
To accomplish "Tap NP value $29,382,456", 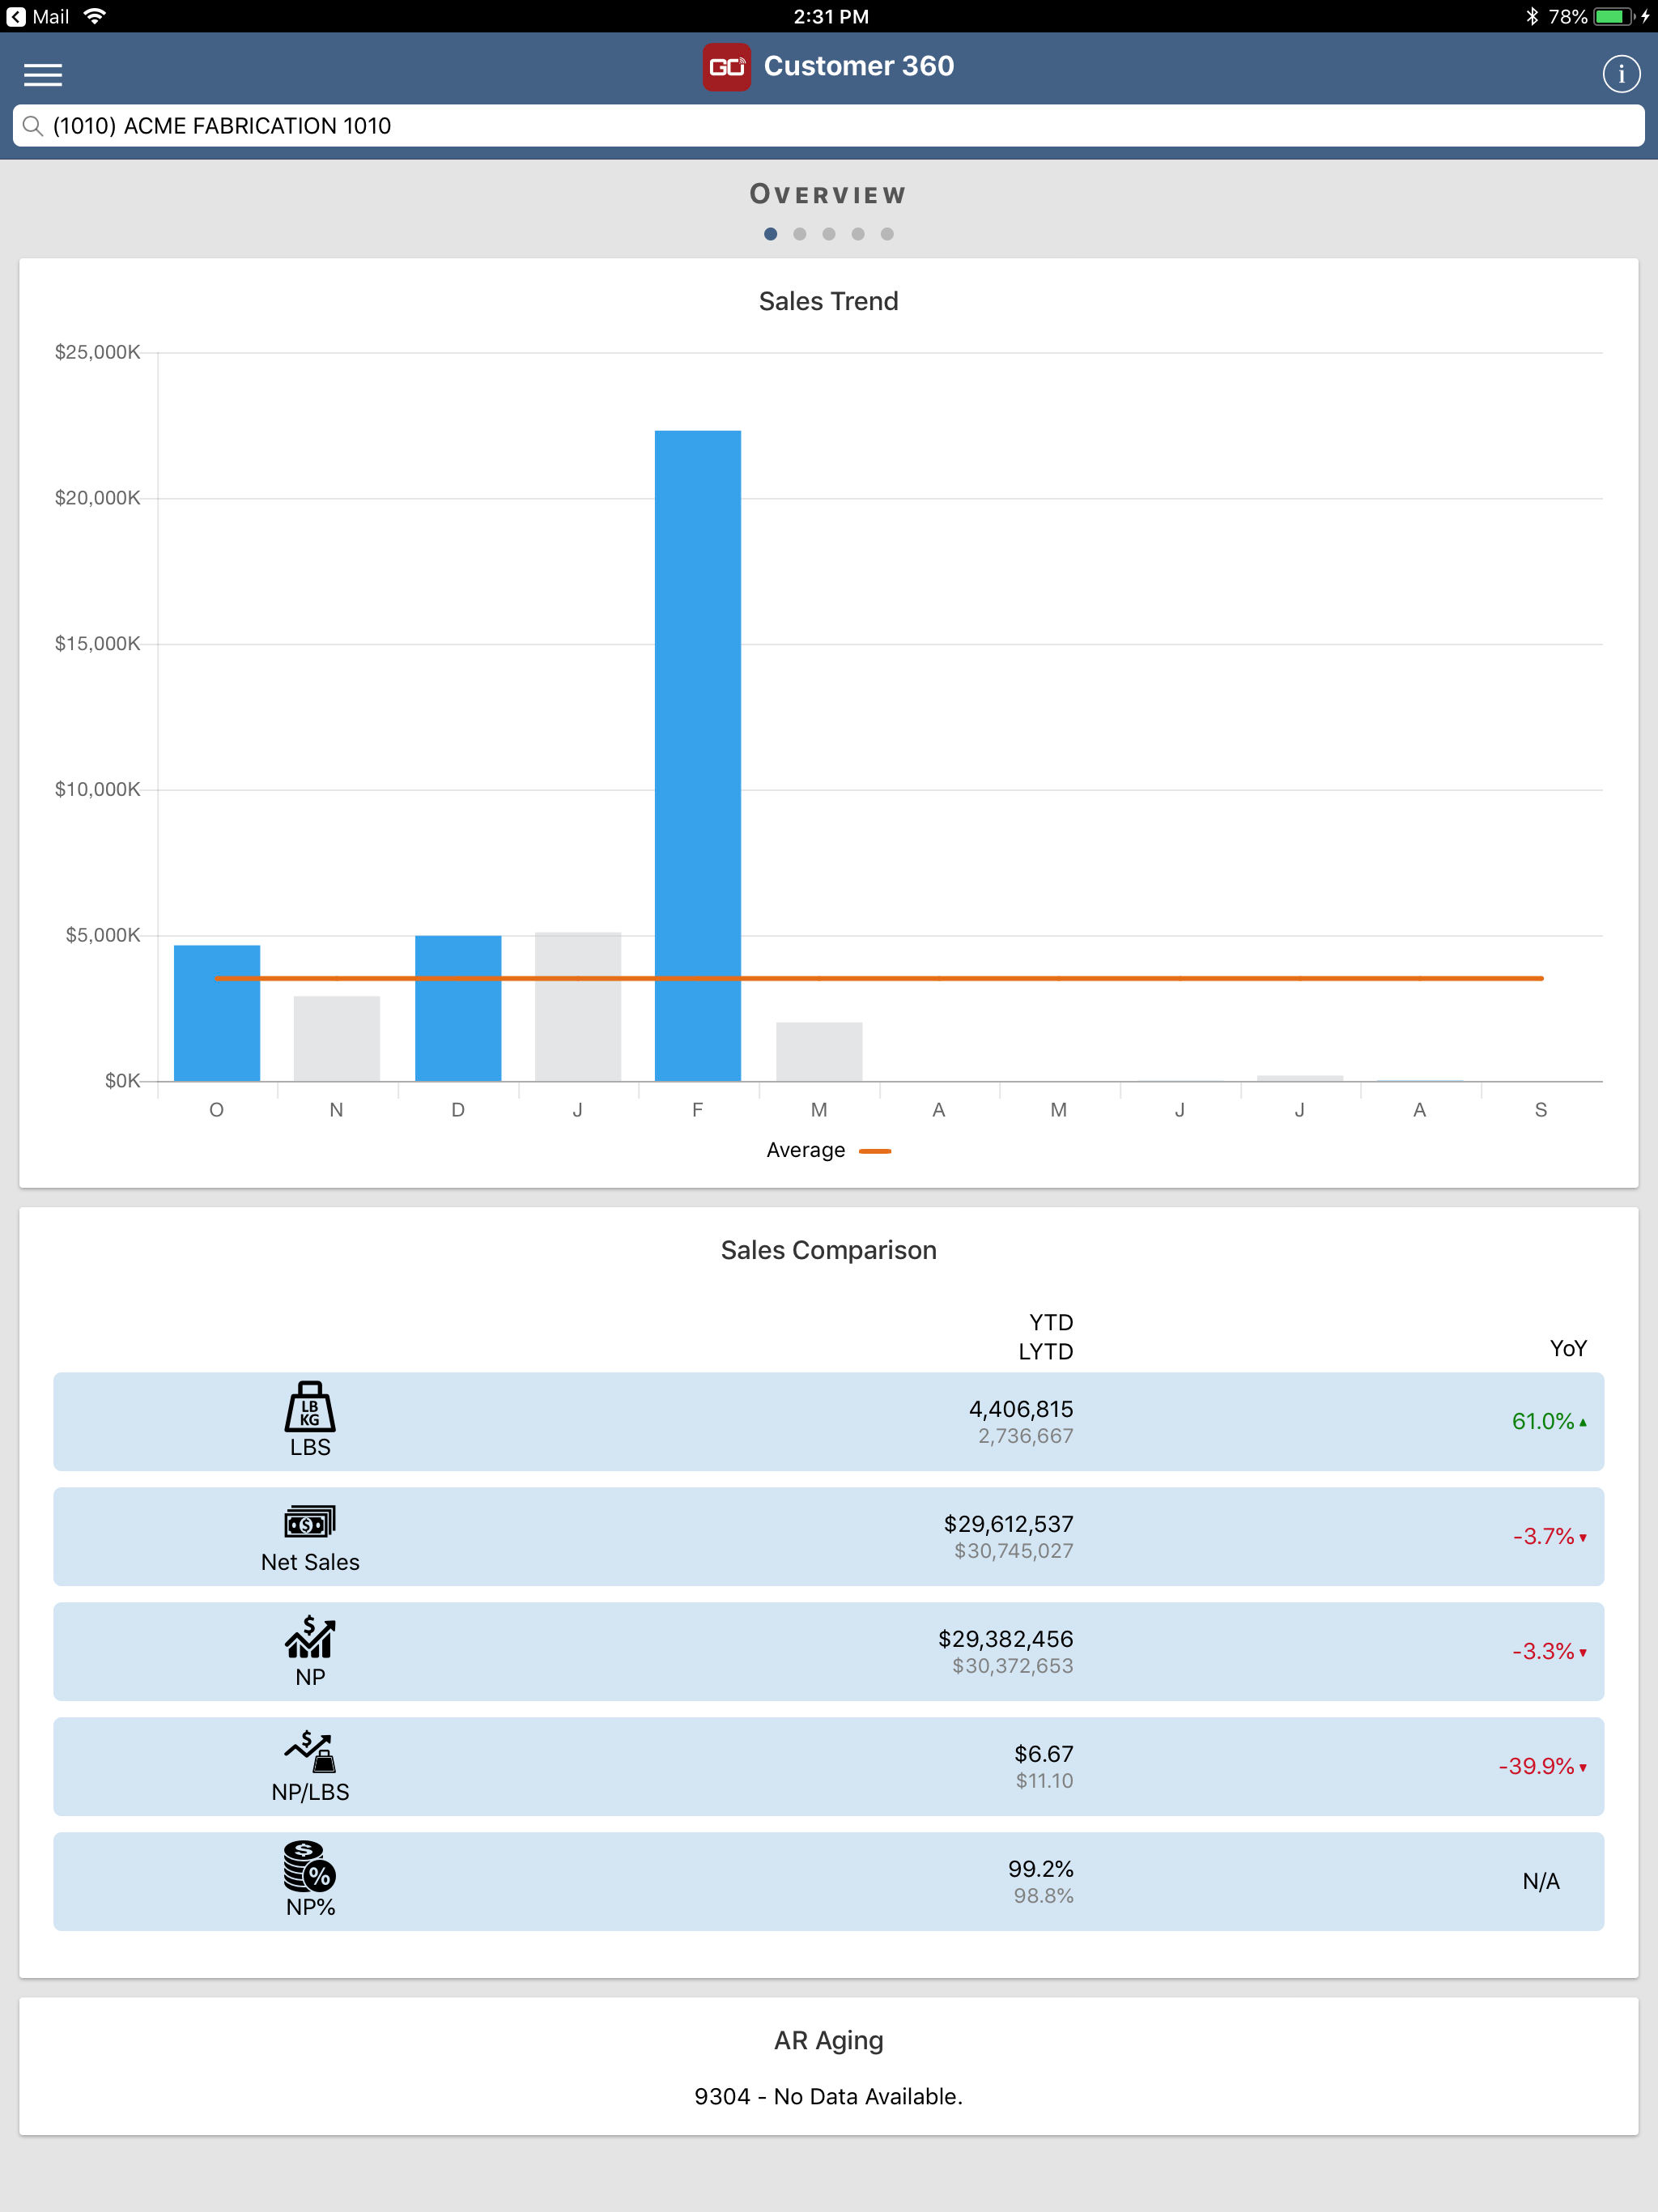I will (1006, 1639).
